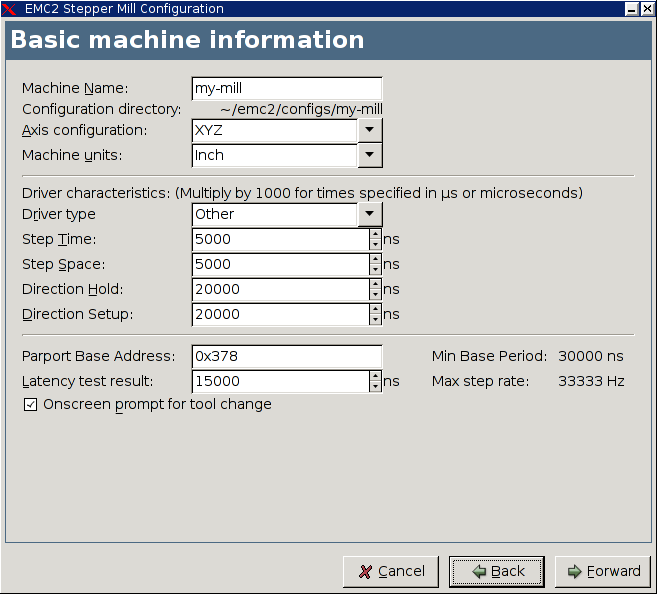Image resolution: width=657 pixels, height=594 pixels.
Task: Click the Latency test result field
Action: click(281, 382)
